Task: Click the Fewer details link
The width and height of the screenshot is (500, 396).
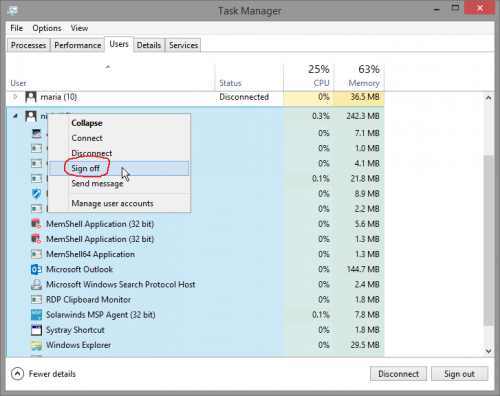Action: coord(52,374)
